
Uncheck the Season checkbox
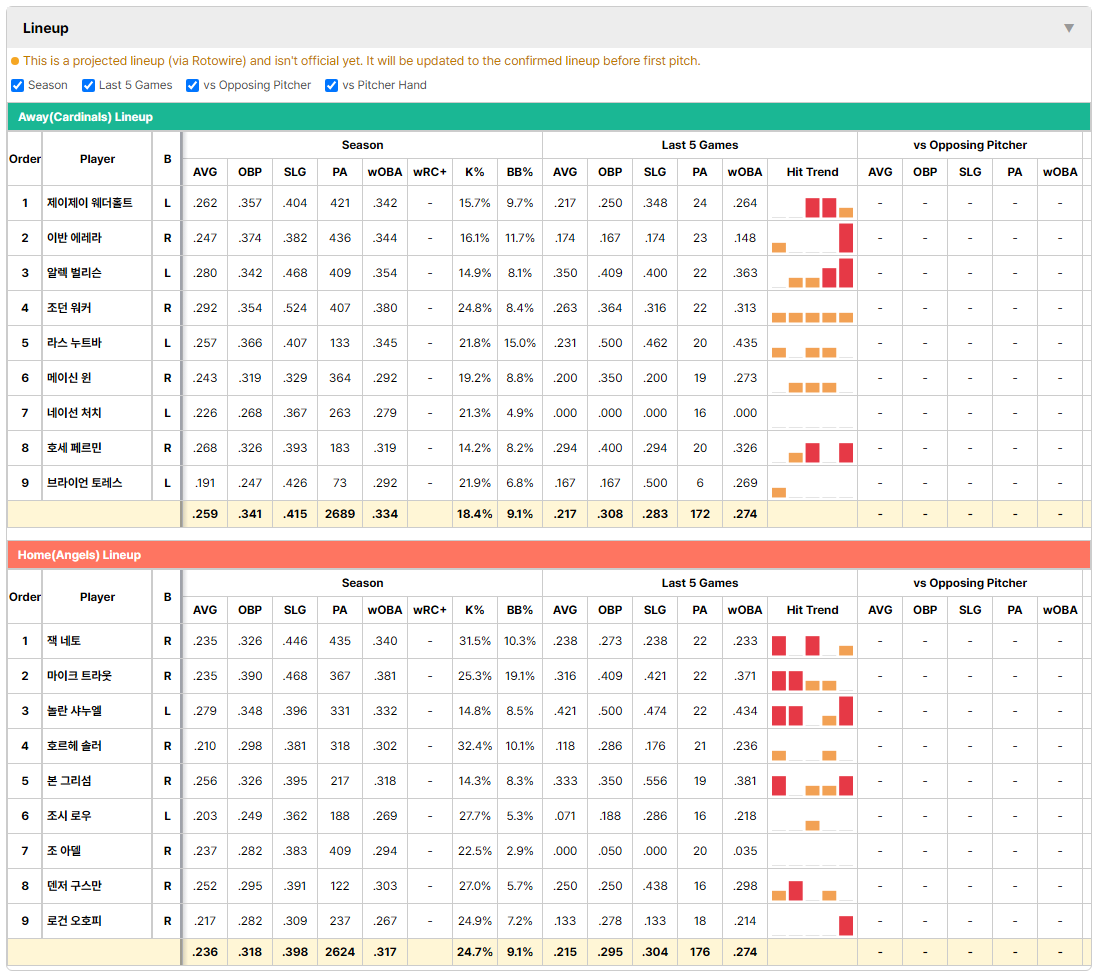tap(18, 85)
